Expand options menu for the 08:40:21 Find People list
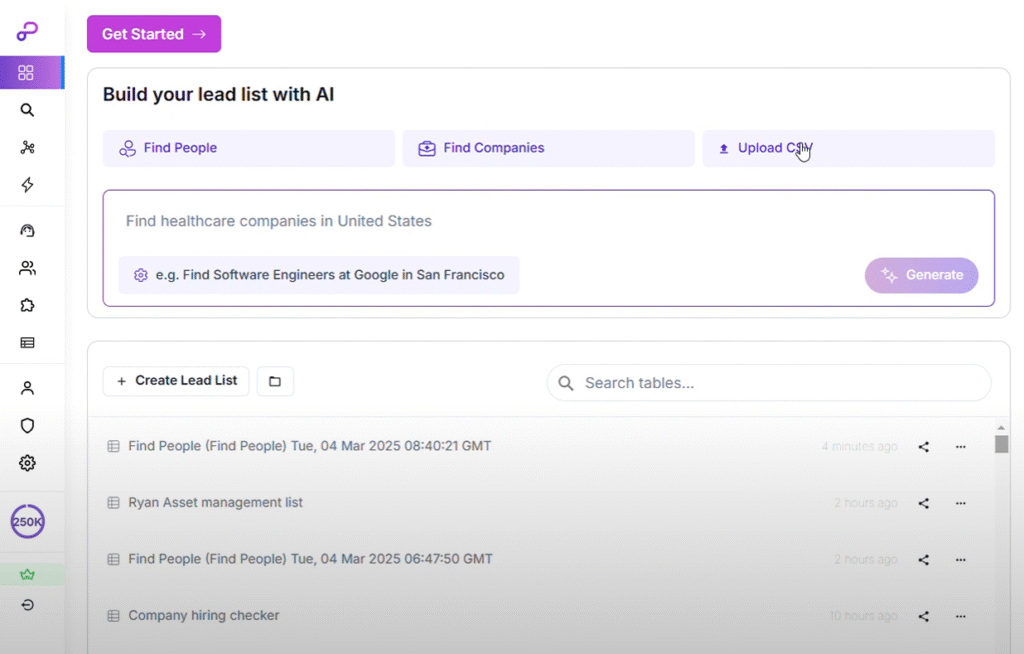1024x654 pixels. (960, 447)
